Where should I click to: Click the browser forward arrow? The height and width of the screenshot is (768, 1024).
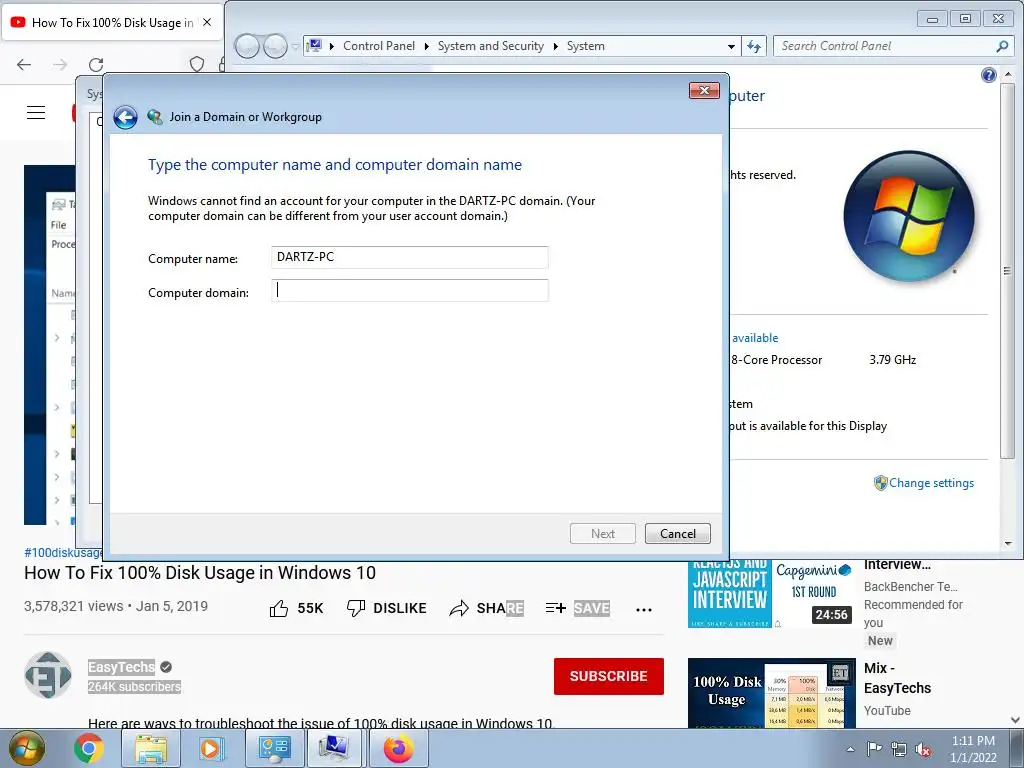(x=60, y=64)
